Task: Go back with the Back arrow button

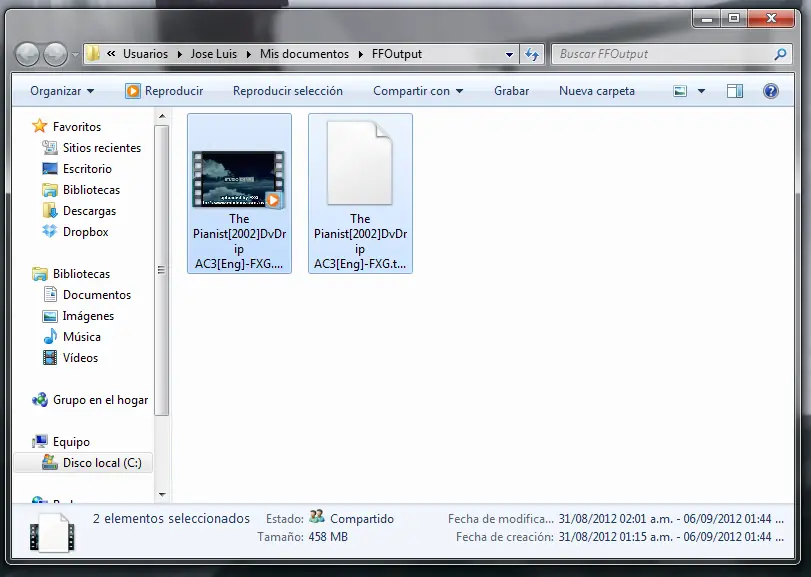Action: pyautogui.click(x=27, y=54)
